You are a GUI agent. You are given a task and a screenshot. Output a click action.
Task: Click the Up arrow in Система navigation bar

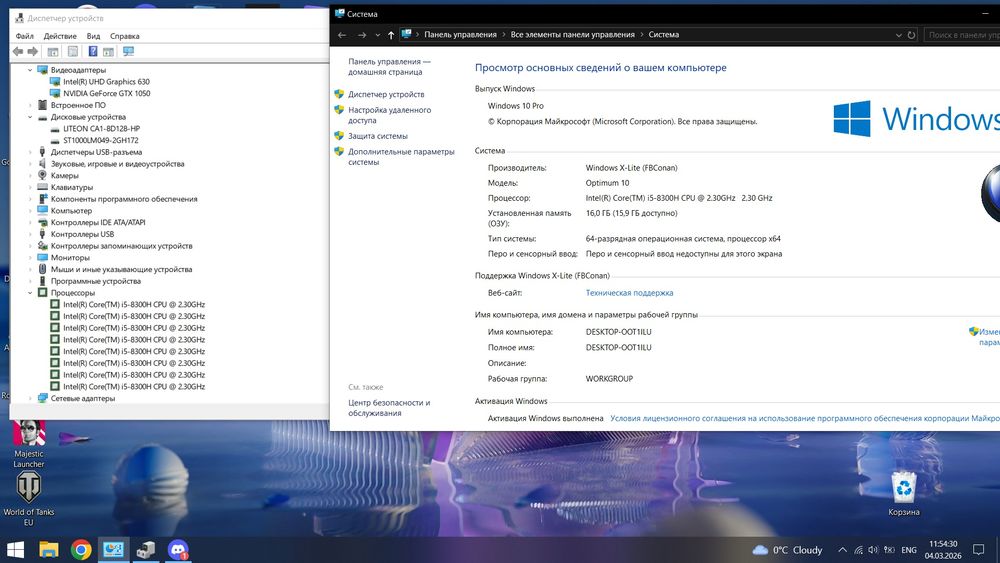[391, 35]
